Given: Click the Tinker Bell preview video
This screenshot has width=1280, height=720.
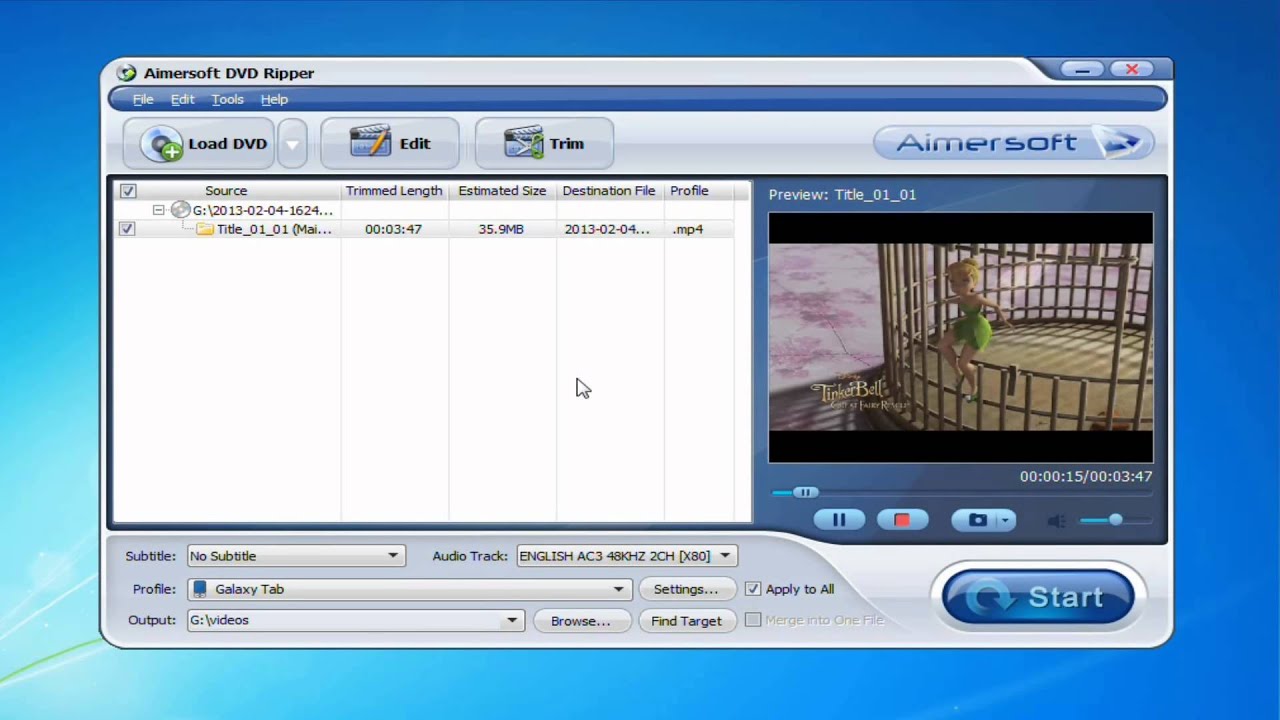Looking at the screenshot, I should pos(960,337).
